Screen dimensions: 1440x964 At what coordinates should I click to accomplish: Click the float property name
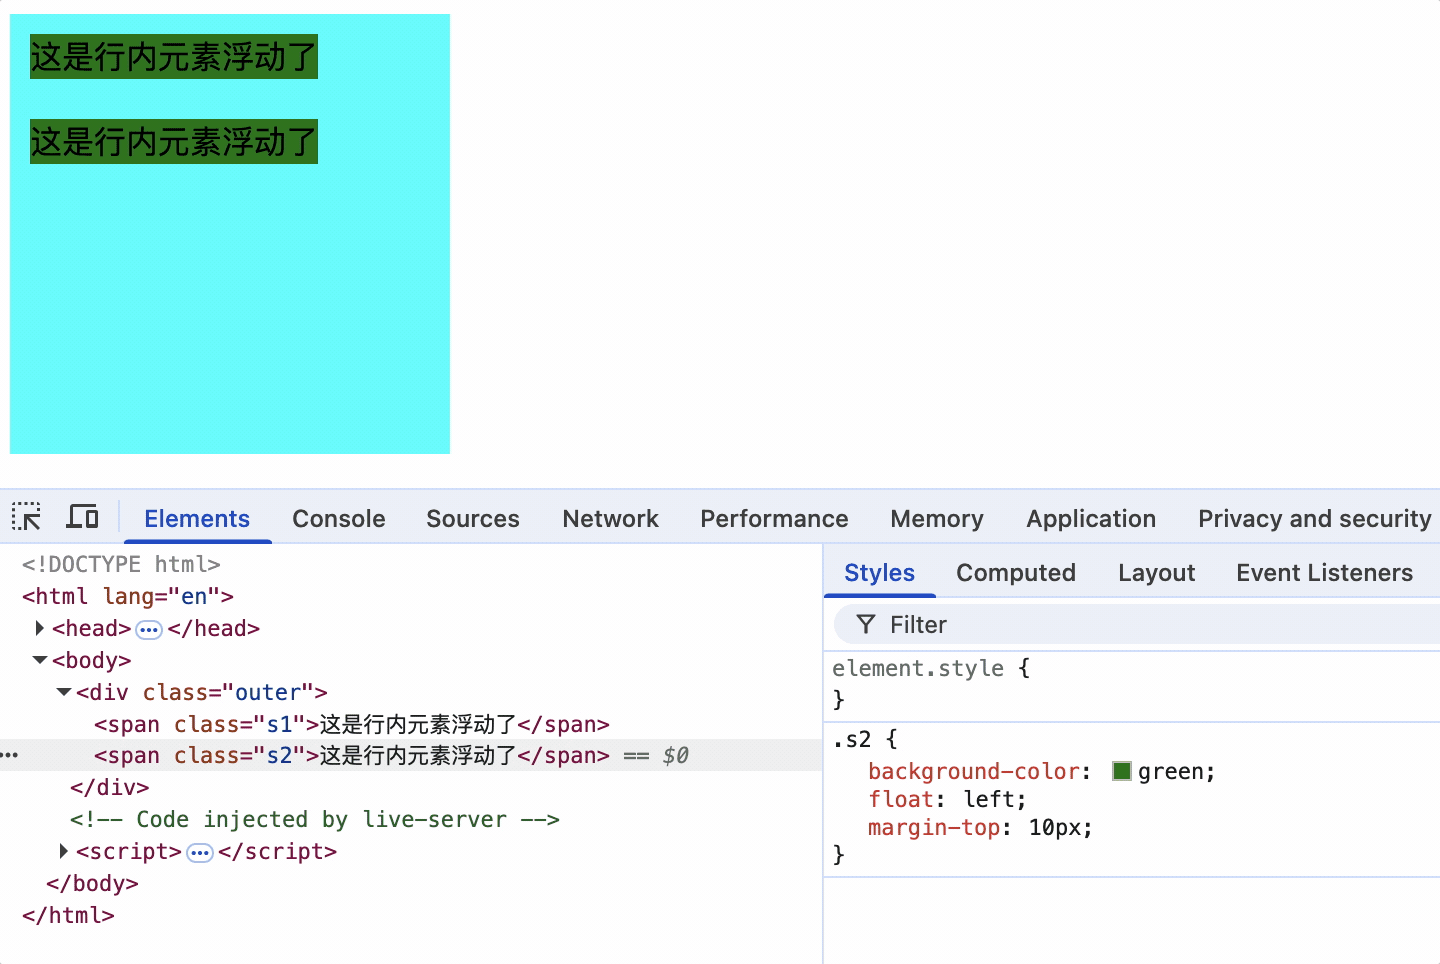pyautogui.click(x=900, y=799)
